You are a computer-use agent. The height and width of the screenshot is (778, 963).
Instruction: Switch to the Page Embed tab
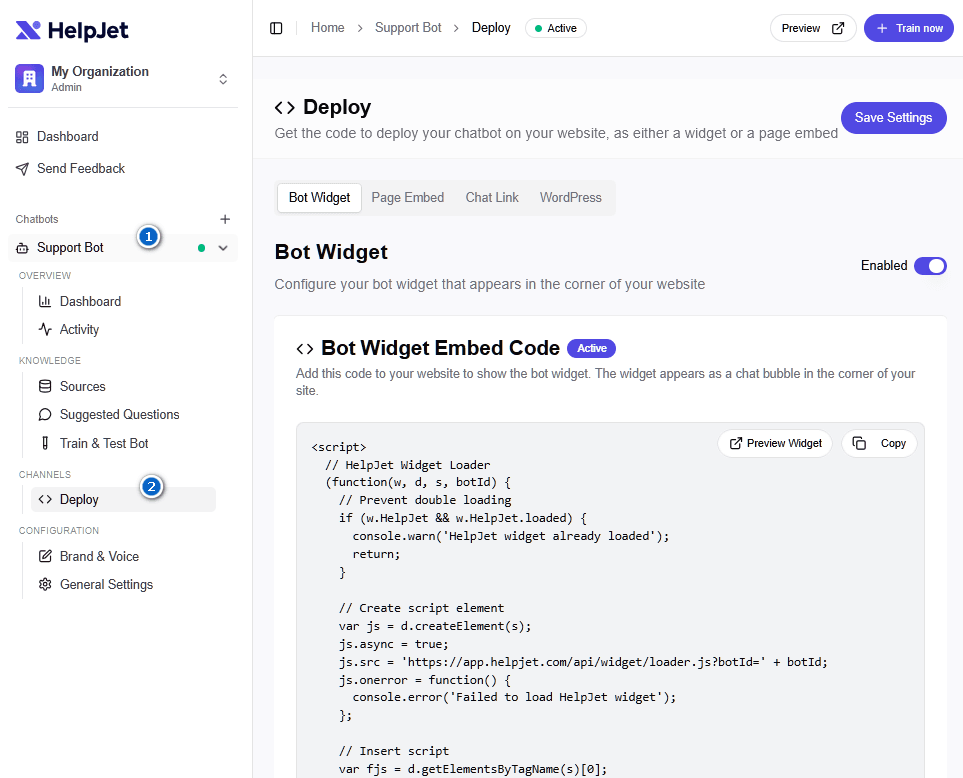407,198
